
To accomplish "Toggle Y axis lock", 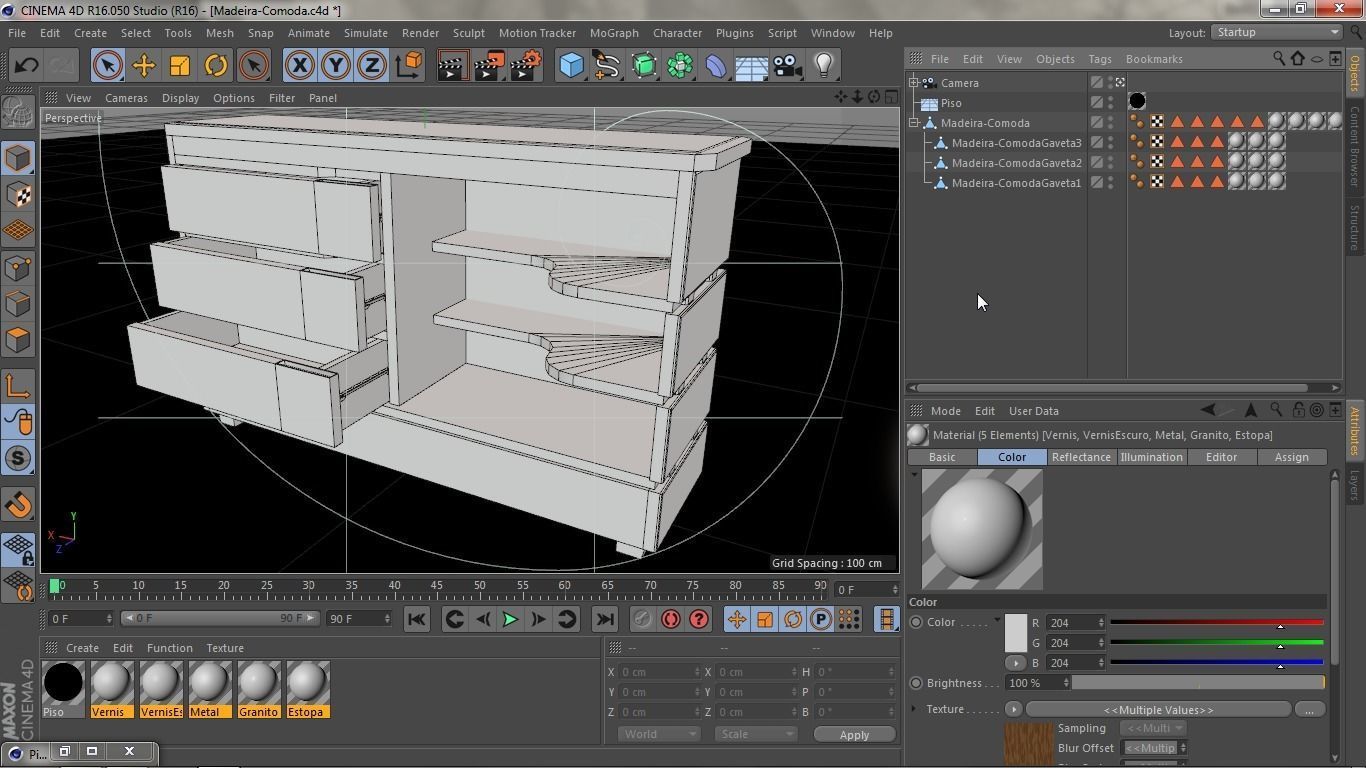I will [x=335, y=66].
